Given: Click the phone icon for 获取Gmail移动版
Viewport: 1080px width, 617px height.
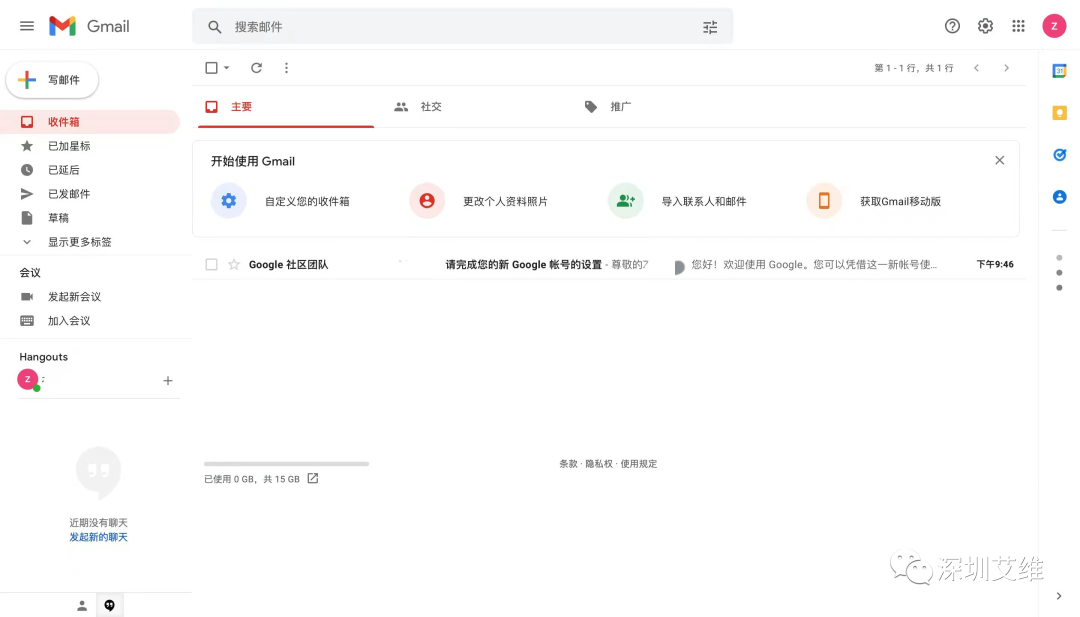Looking at the screenshot, I should pos(824,200).
